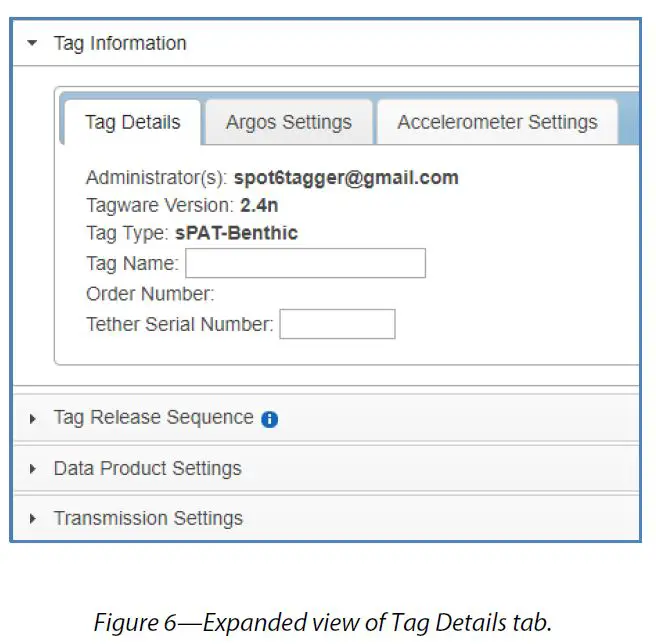The image size is (656, 644).
Task: Open the Accelerometer Settings tab
Action: [x=497, y=123]
